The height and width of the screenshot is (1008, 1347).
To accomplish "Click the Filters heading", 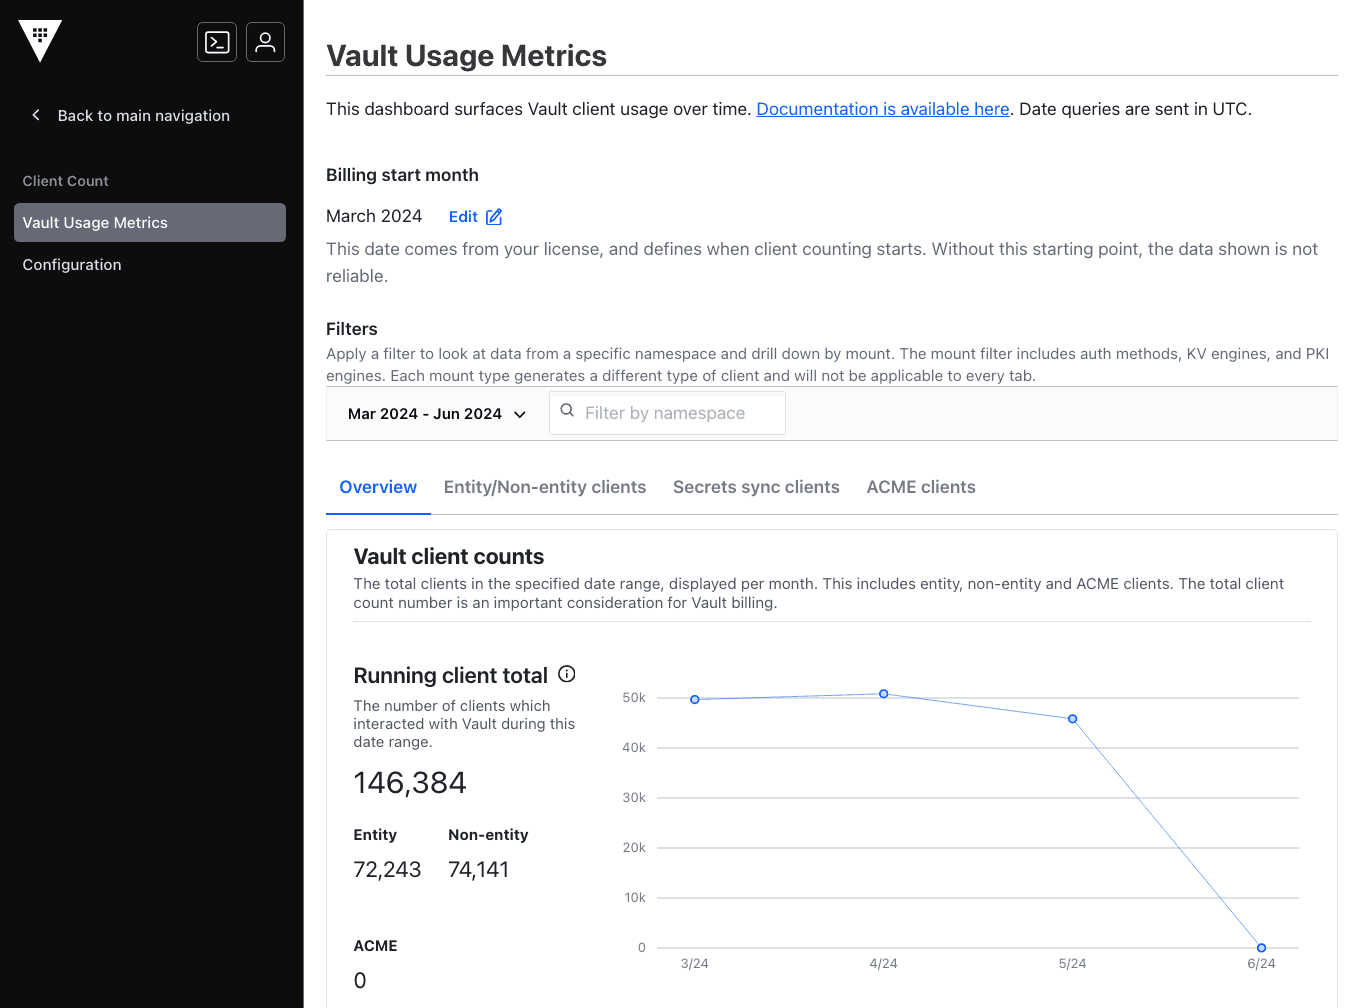I will [x=352, y=329].
